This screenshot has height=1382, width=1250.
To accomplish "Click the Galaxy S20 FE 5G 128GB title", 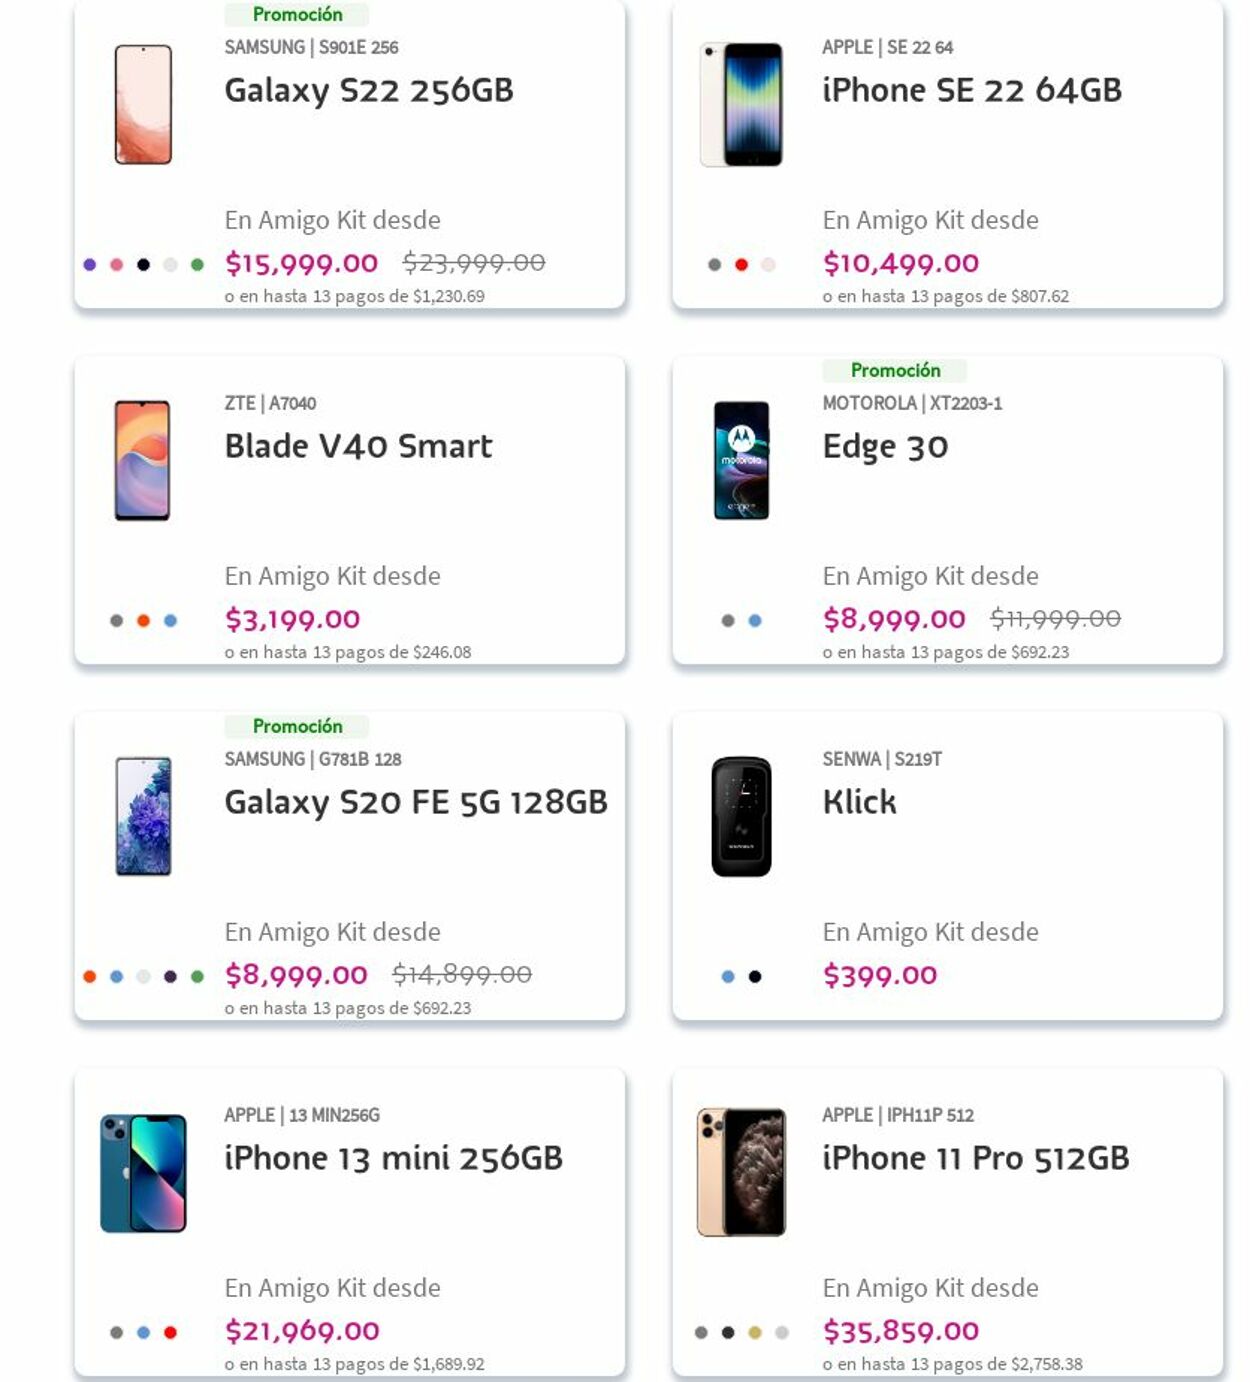I will (x=416, y=802).
